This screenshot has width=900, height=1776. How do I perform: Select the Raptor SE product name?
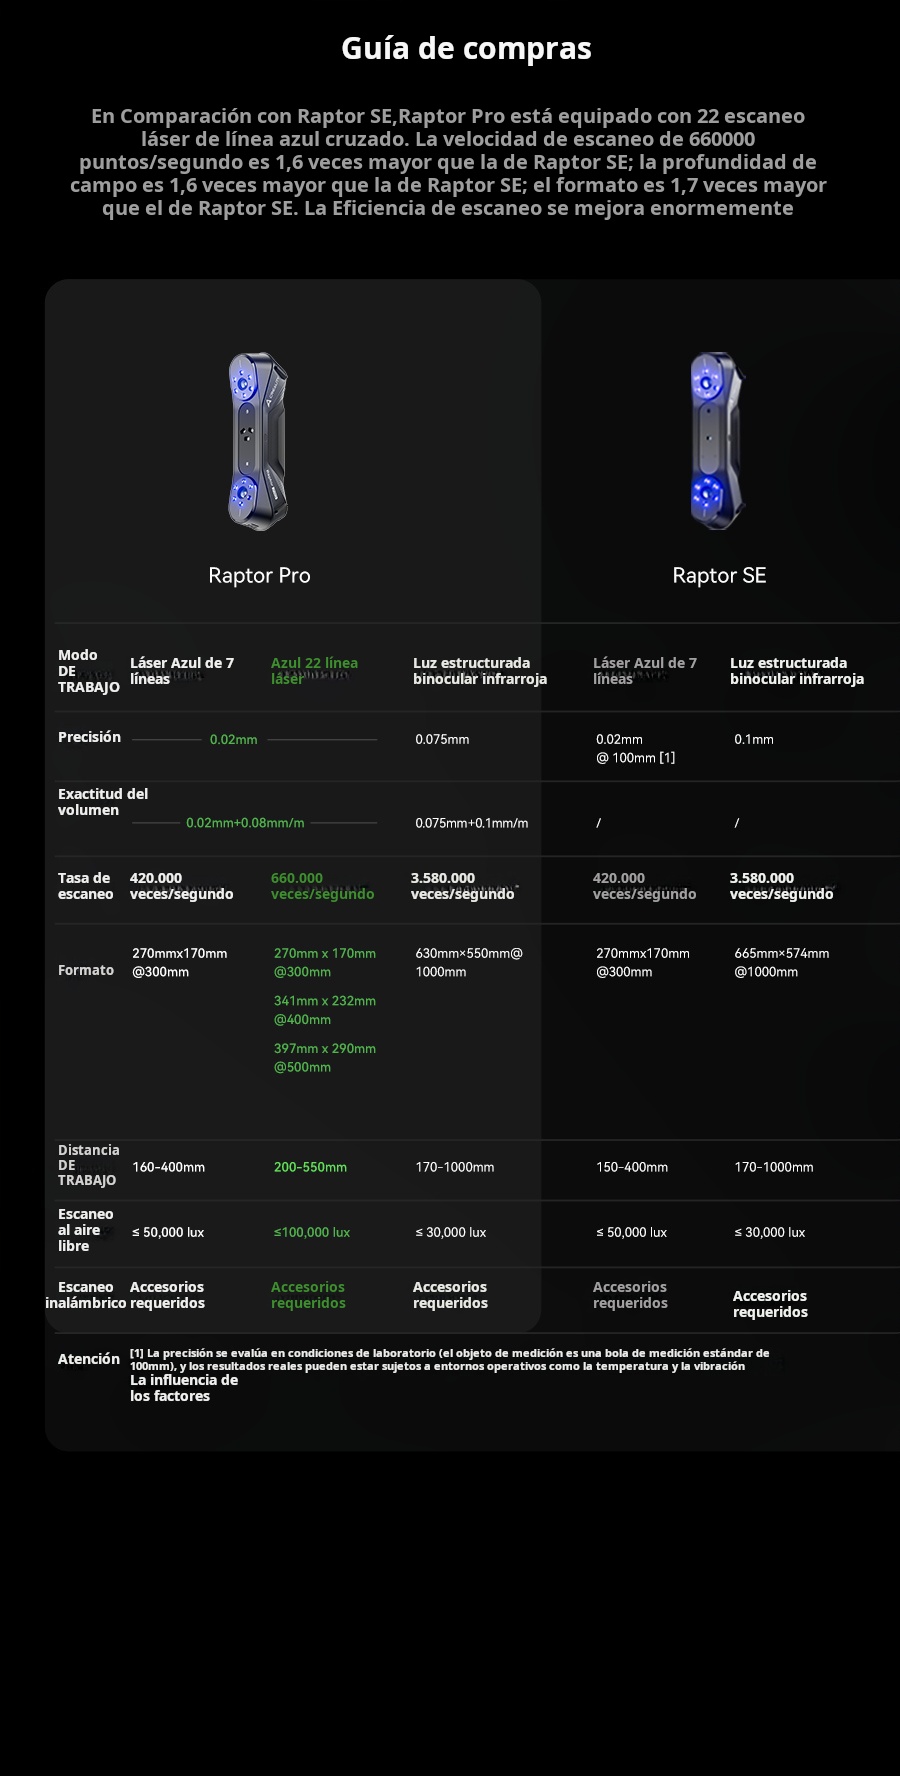[x=719, y=575]
